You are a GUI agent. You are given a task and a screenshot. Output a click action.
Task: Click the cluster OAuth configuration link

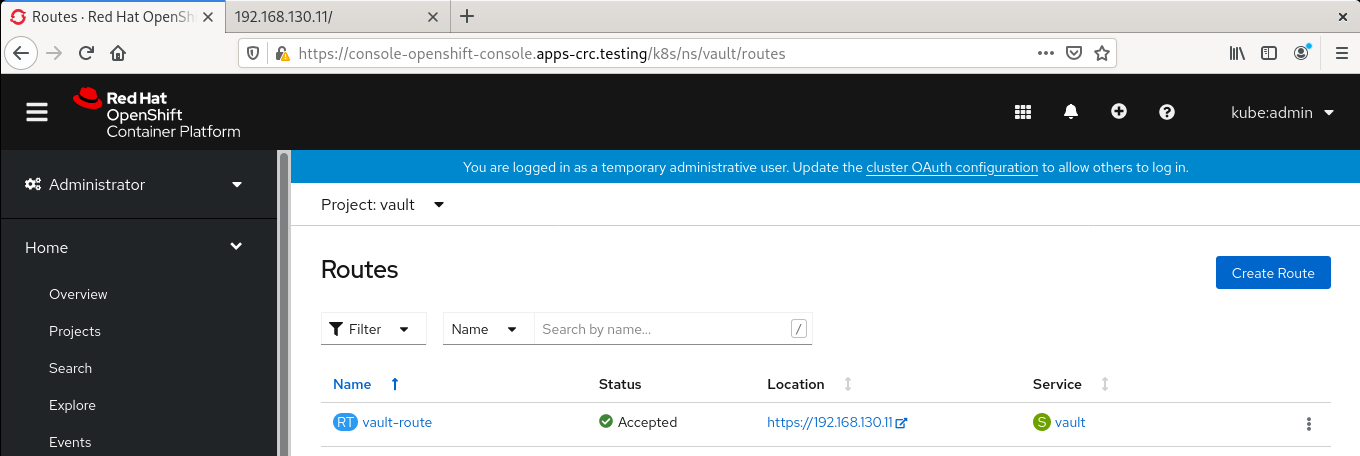pyautogui.click(x=952, y=167)
